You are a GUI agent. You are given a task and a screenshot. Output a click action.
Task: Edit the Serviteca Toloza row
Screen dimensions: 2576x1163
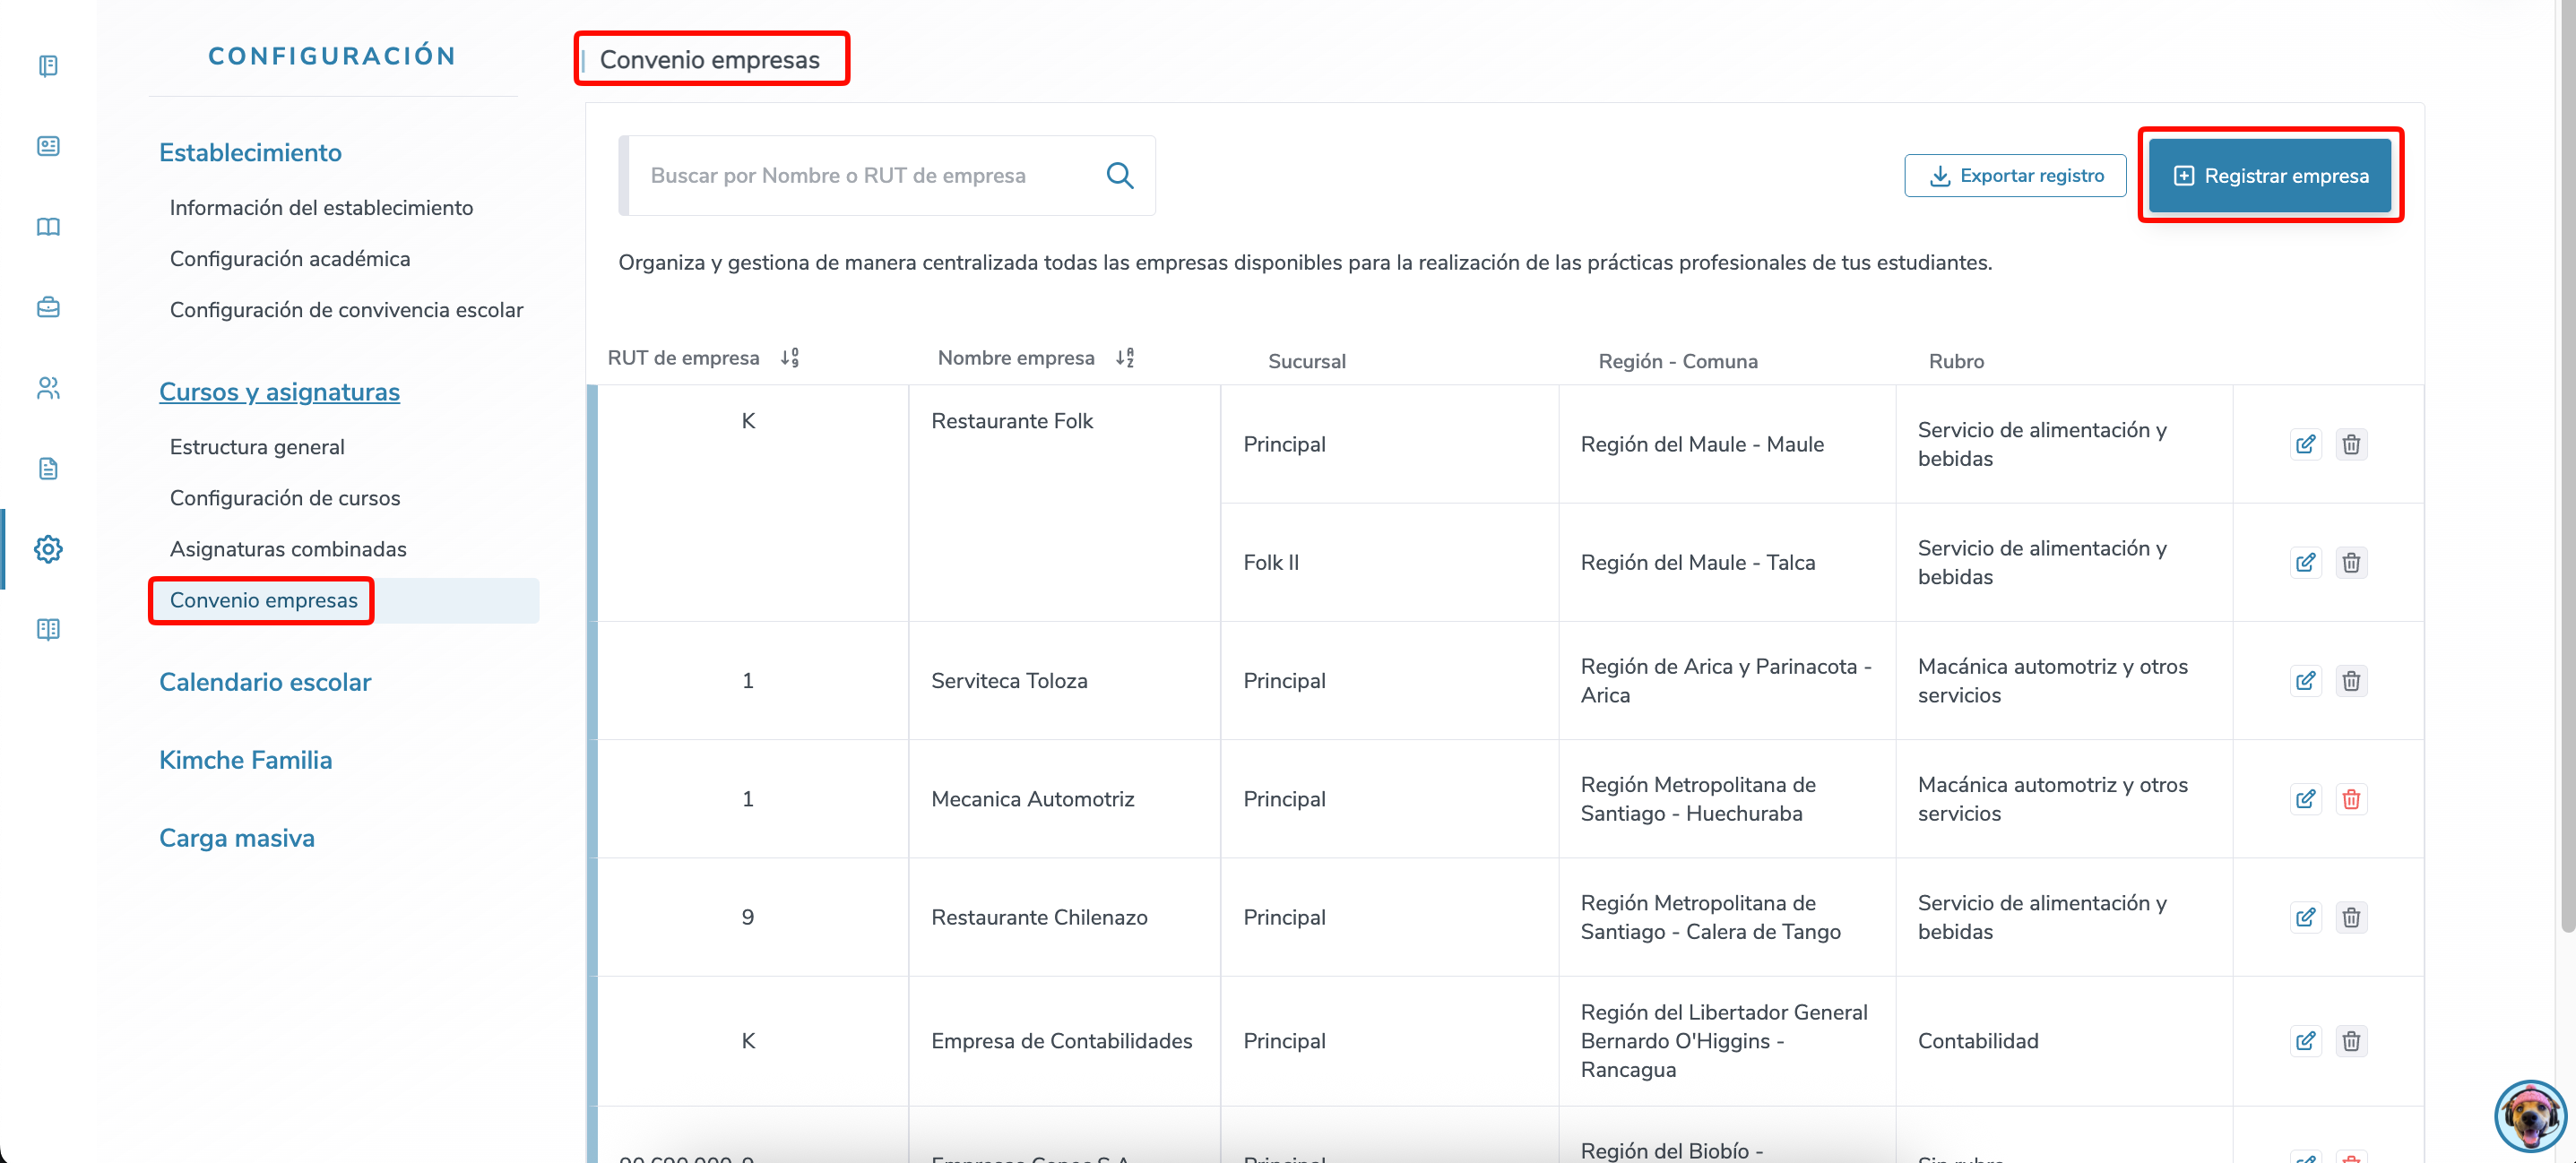pos(2305,681)
